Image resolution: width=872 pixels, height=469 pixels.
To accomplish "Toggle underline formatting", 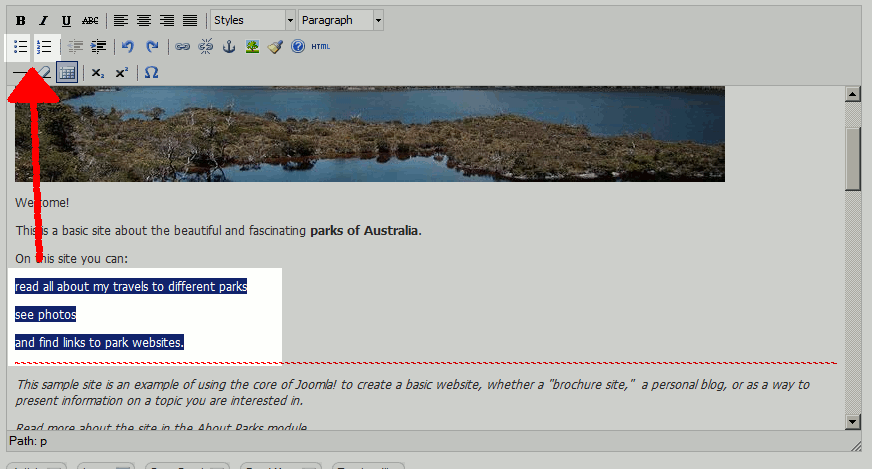I will (x=66, y=20).
